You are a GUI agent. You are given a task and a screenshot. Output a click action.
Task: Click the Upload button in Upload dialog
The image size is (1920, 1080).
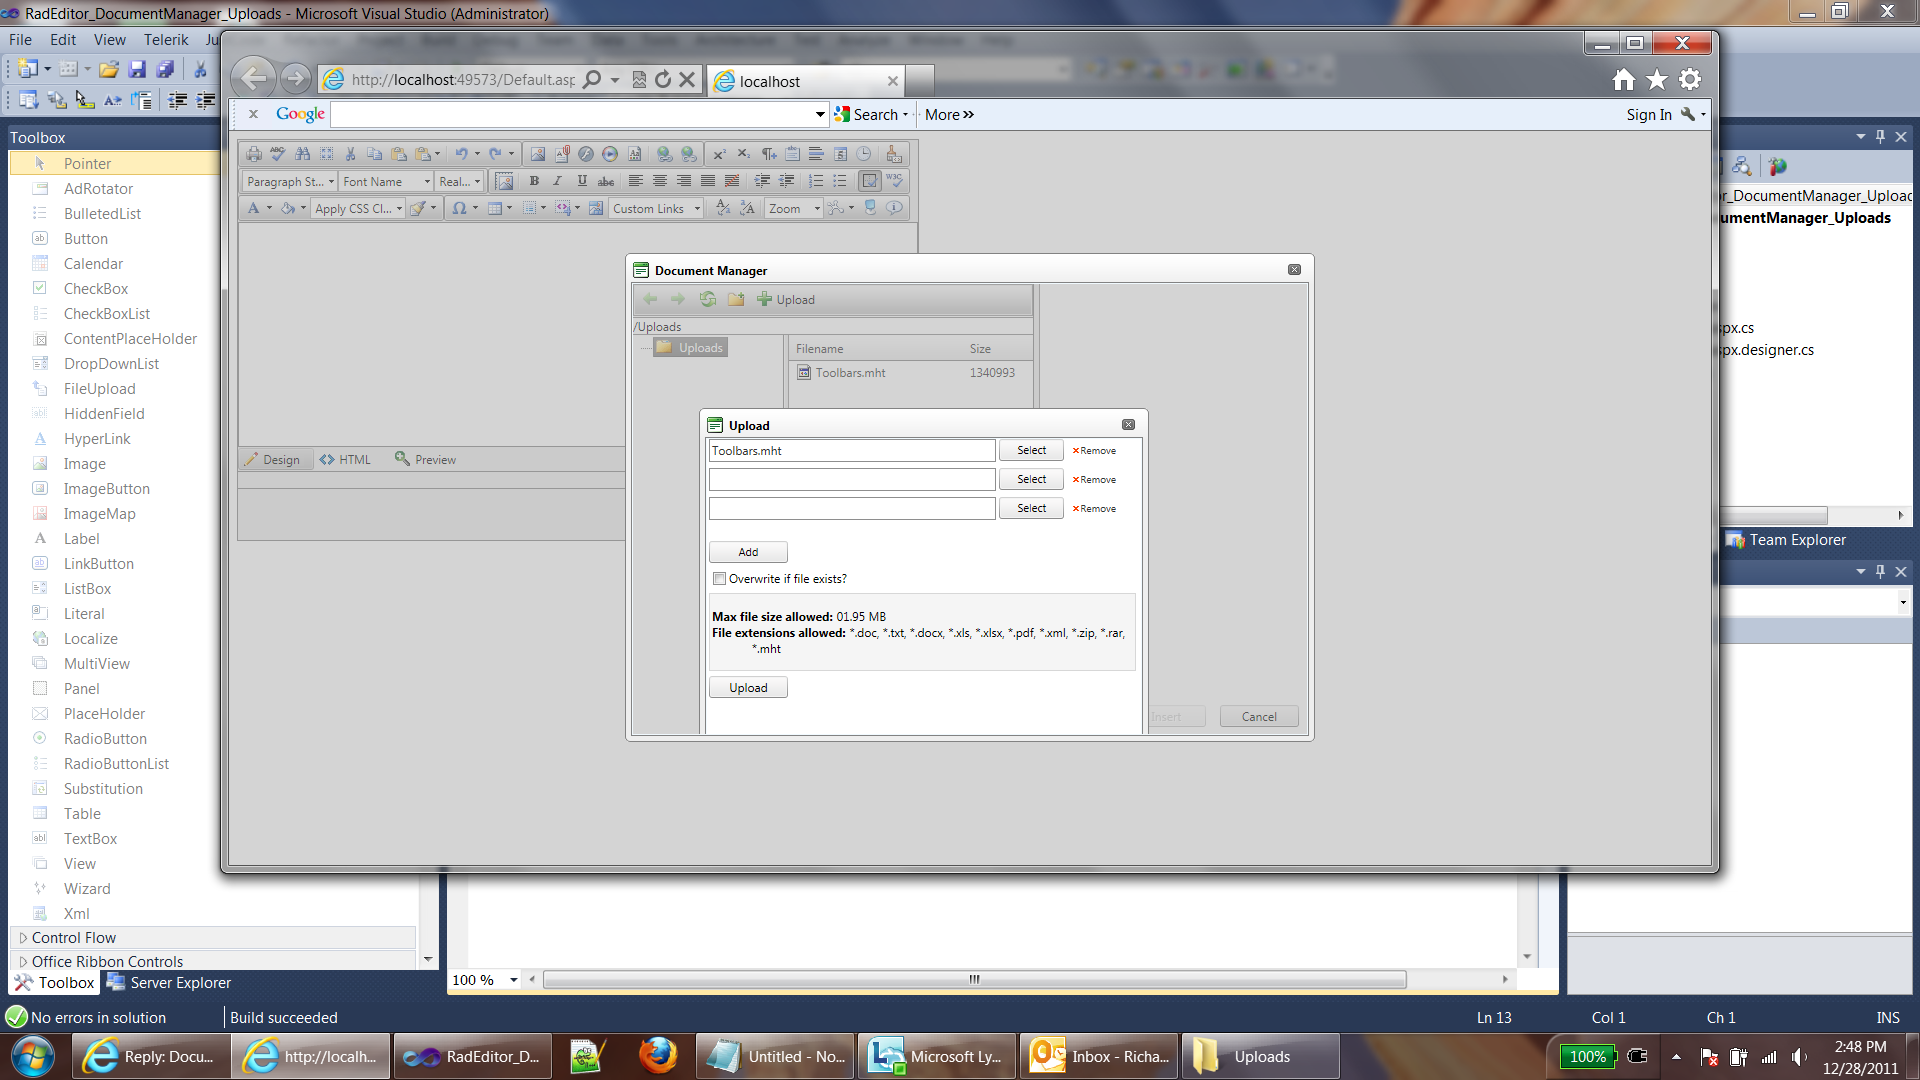click(x=748, y=688)
